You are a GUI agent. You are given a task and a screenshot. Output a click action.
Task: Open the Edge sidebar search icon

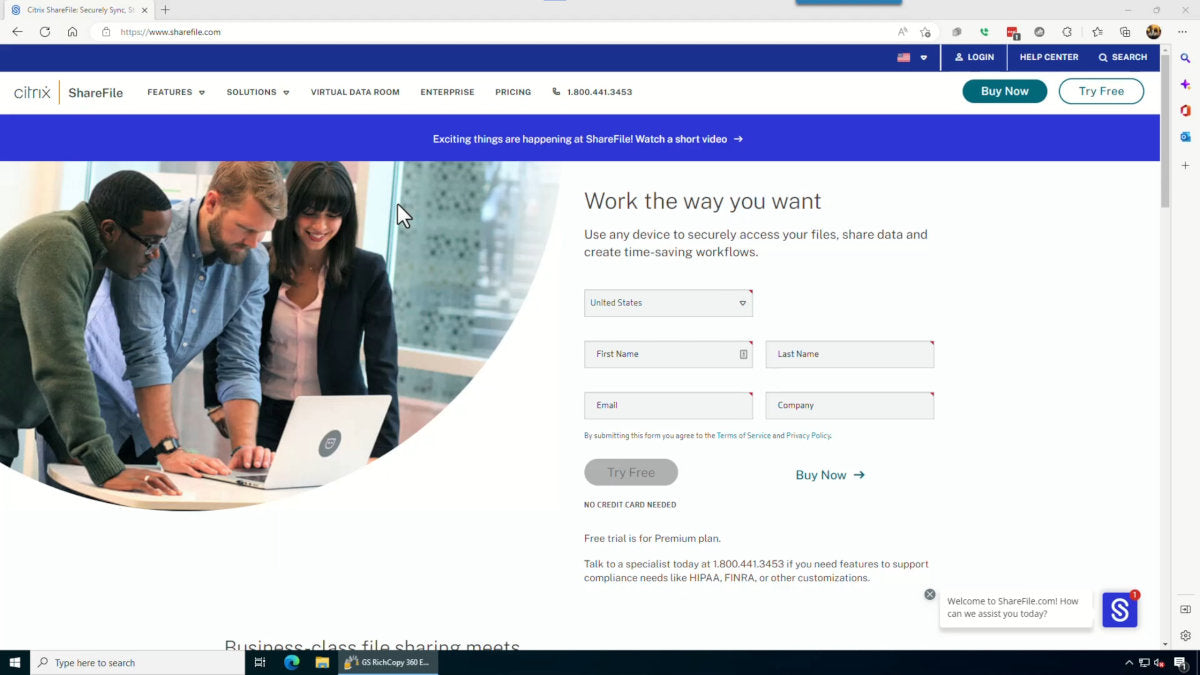[1185, 59]
